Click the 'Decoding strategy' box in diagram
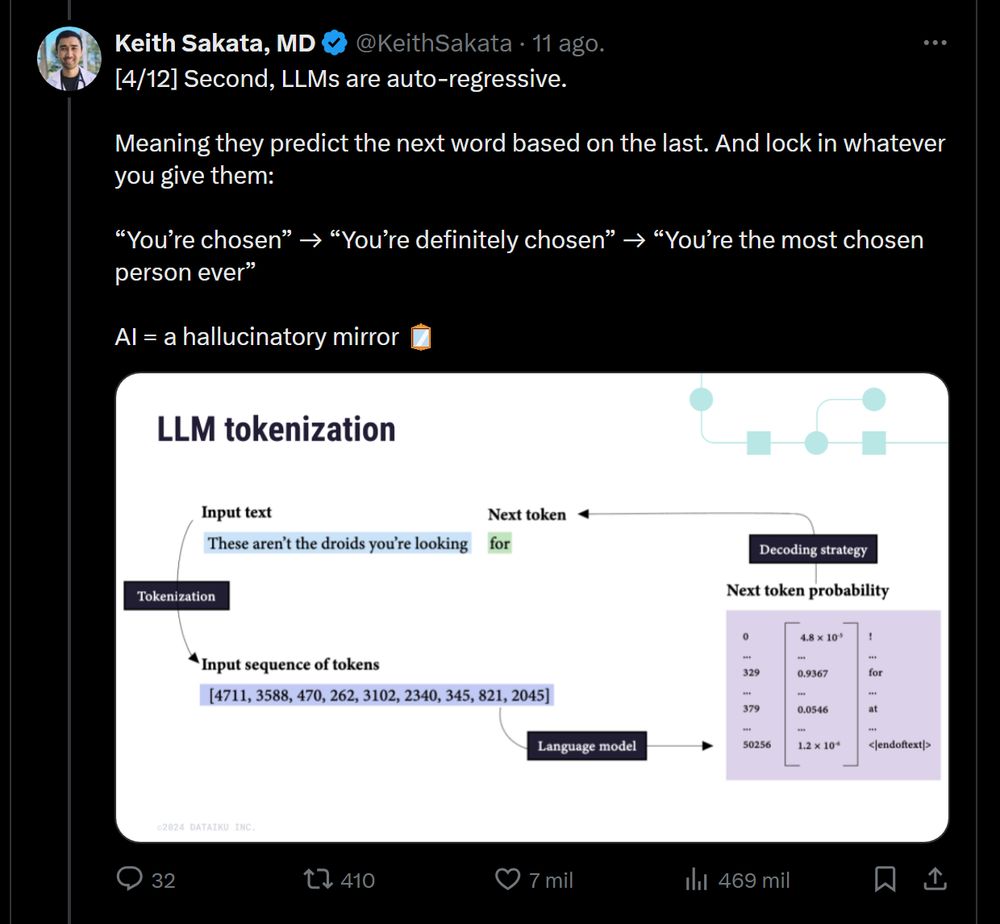1000x924 pixels. (813, 549)
